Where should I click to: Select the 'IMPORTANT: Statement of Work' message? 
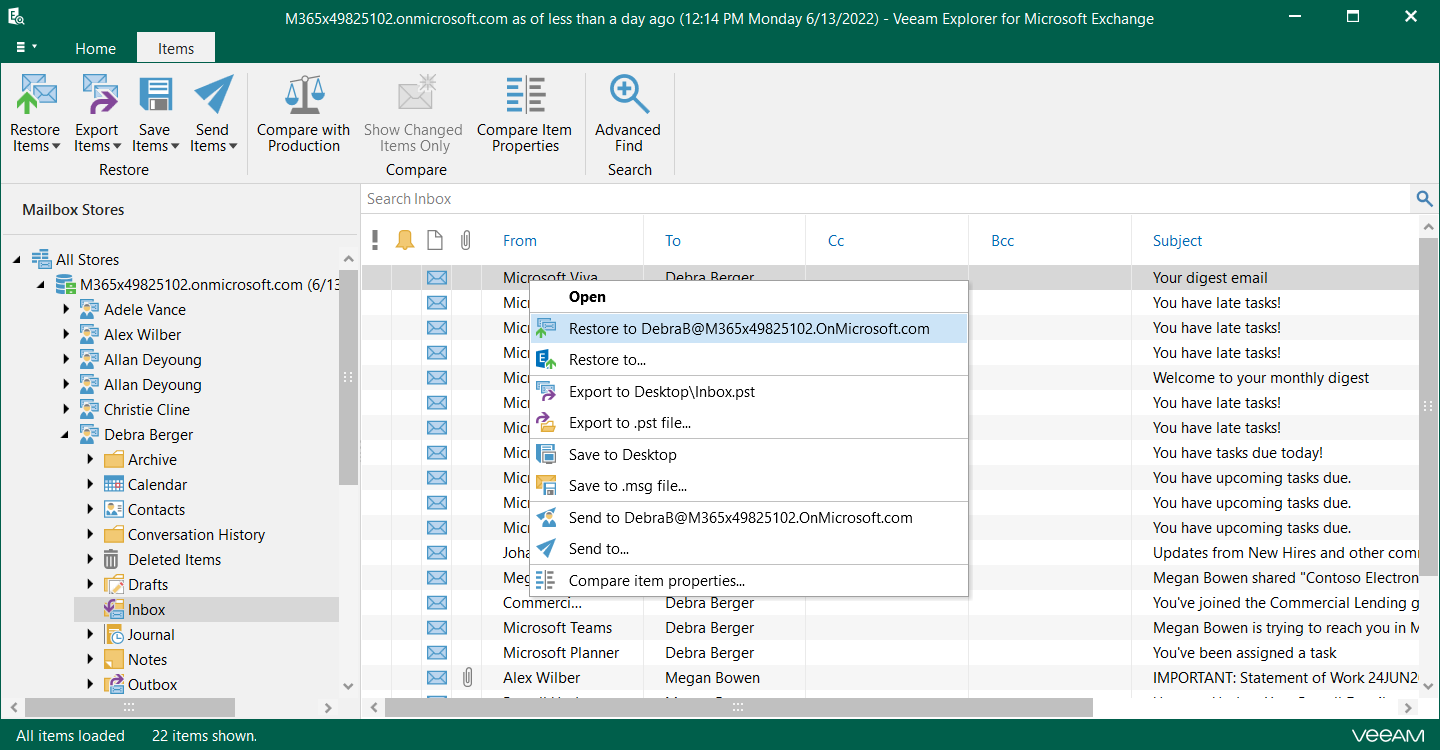(890, 678)
